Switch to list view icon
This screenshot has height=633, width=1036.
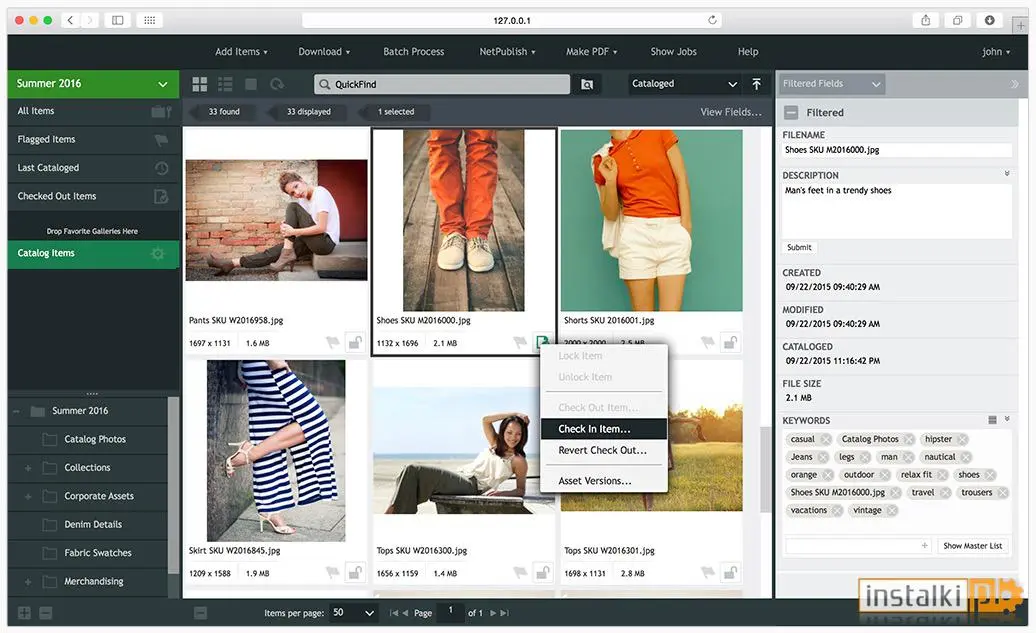click(225, 84)
